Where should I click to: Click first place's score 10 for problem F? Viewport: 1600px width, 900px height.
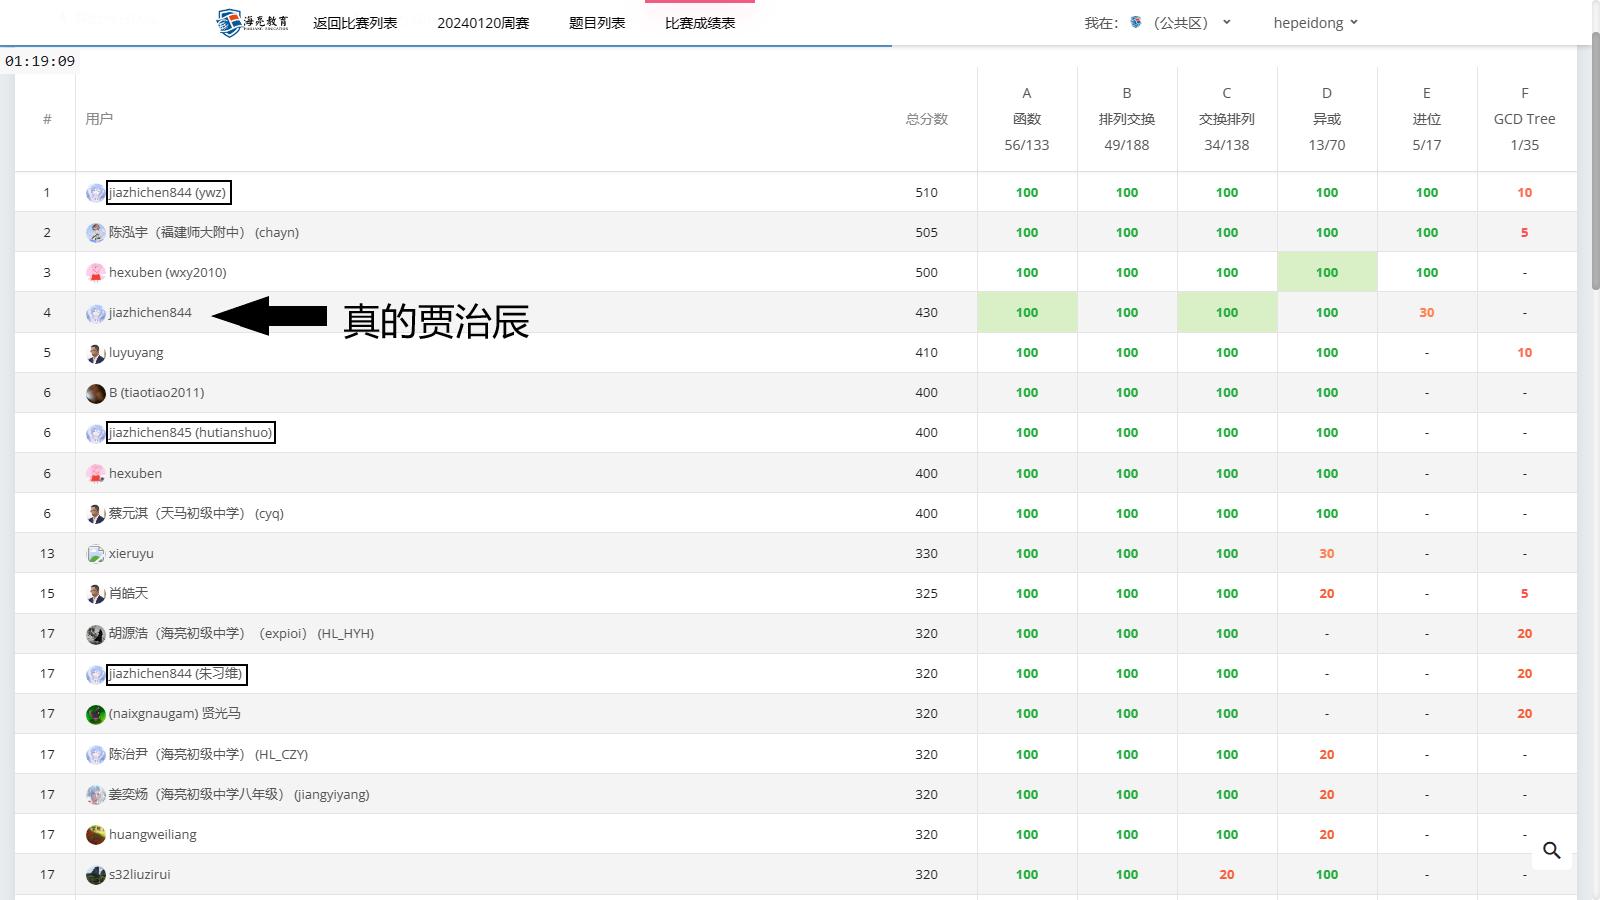1524,193
